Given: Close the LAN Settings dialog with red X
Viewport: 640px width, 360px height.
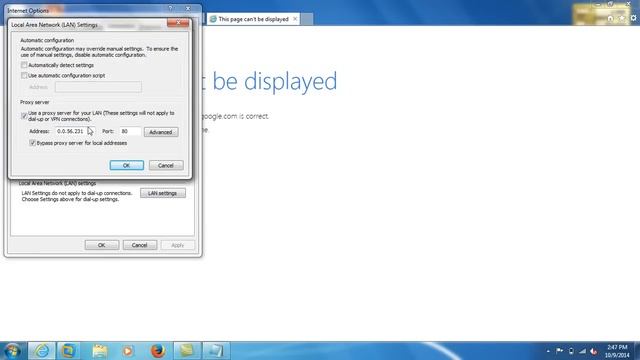Looking at the screenshot, I should click(x=178, y=23).
